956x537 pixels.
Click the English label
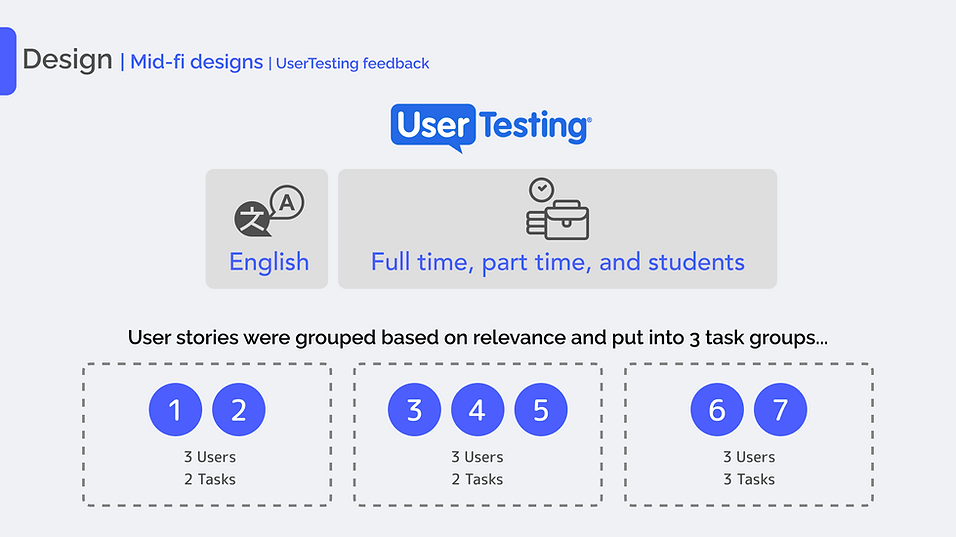(x=269, y=262)
